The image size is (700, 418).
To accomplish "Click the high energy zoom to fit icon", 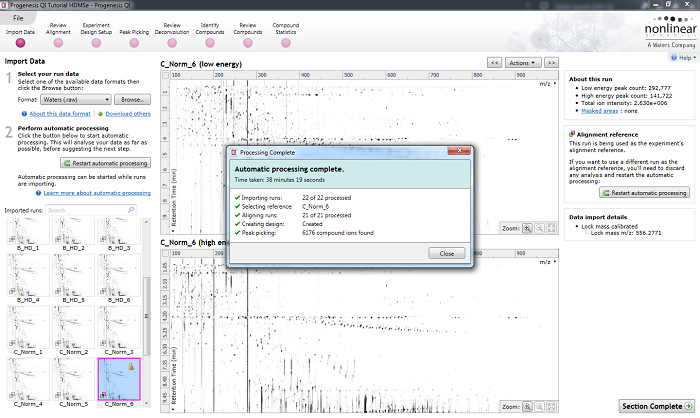I will [x=552, y=406].
